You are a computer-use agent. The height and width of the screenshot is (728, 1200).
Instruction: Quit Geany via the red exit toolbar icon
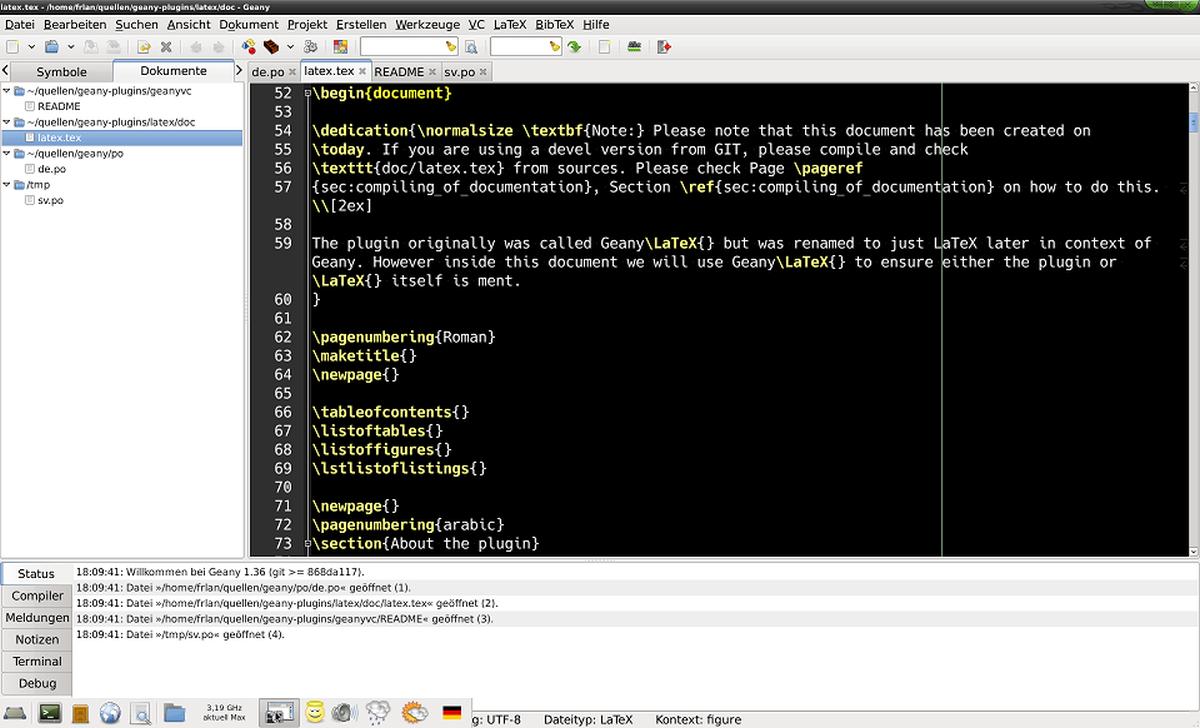click(663, 46)
